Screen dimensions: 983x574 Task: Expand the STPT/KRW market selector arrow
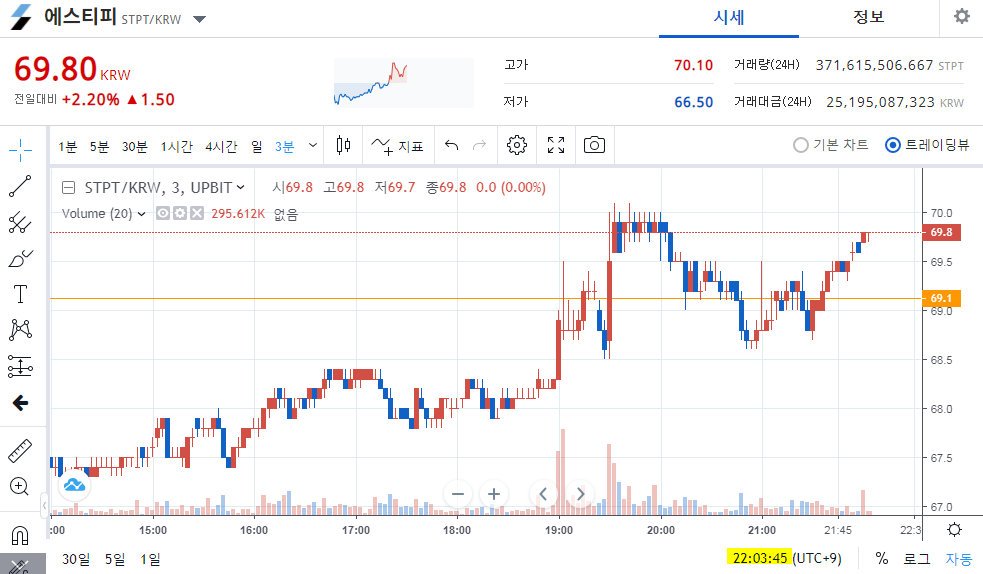pos(199,19)
